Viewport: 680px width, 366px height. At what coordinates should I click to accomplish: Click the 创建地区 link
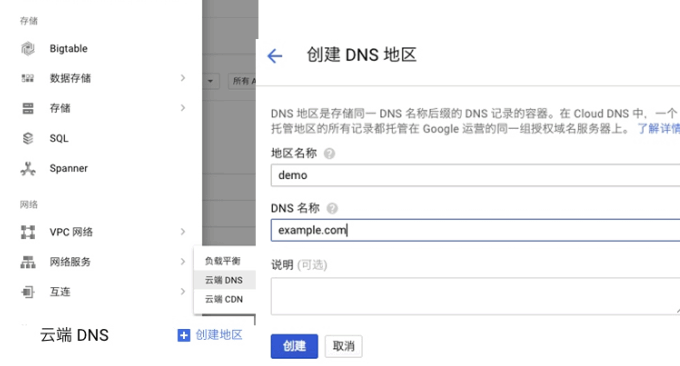click(x=219, y=335)
